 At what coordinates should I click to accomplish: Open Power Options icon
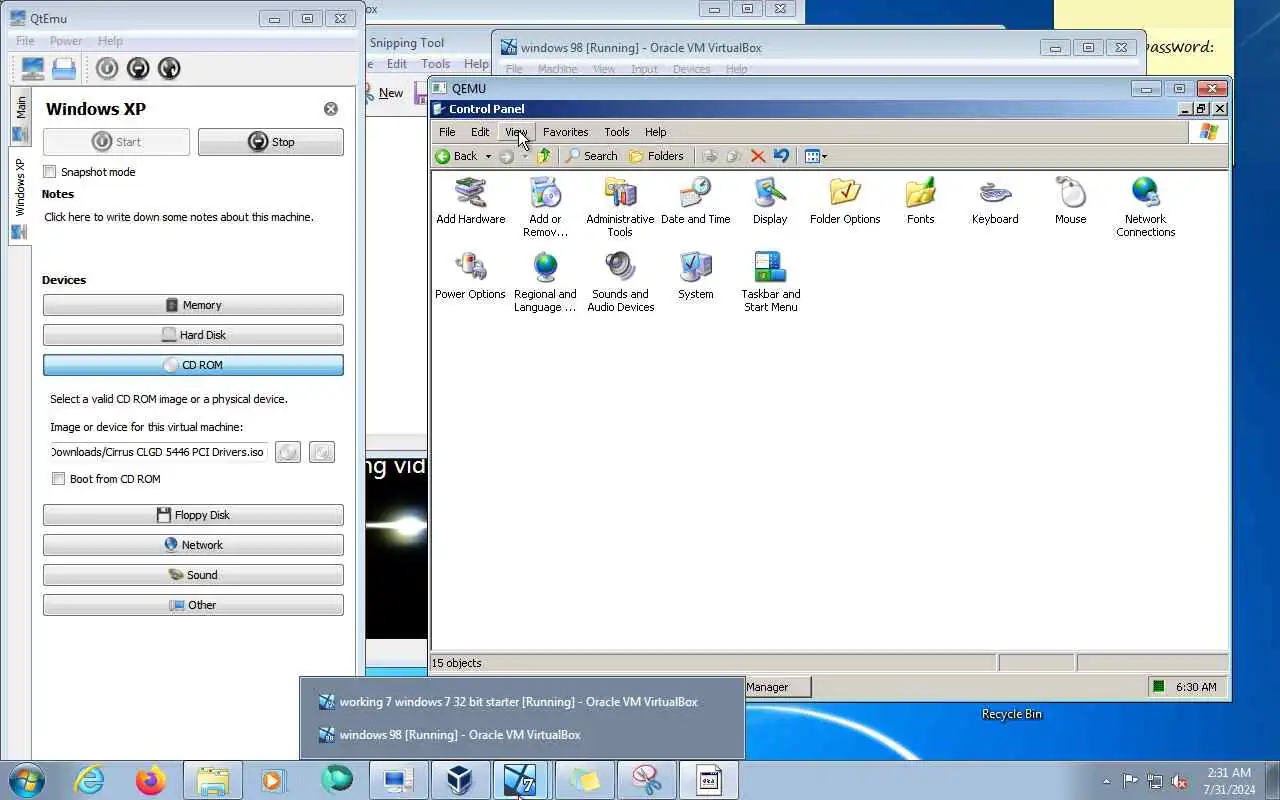(470, 276)
